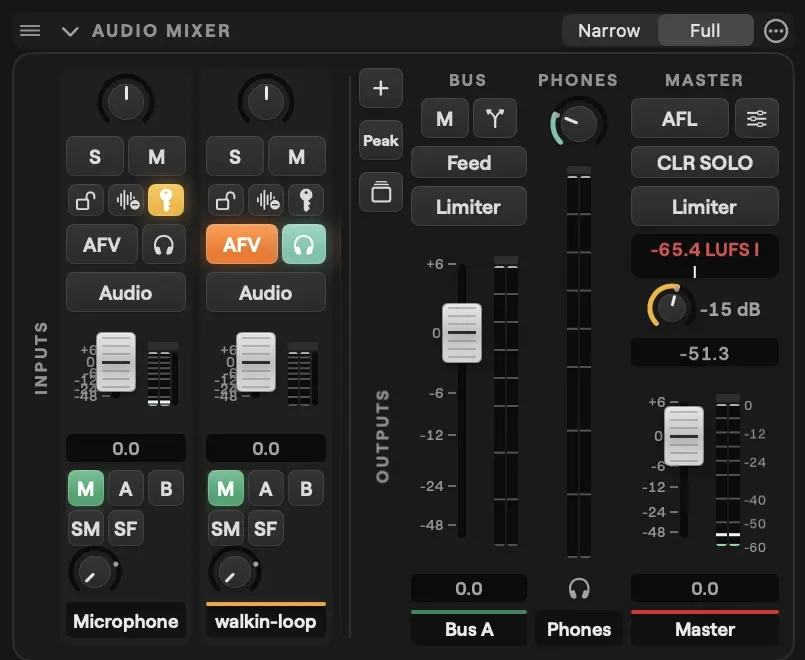The width and height of the screenshot is (805, 660).
Task: Collapse the Audio Mixer panel chevron
Action: coord(70,32)
